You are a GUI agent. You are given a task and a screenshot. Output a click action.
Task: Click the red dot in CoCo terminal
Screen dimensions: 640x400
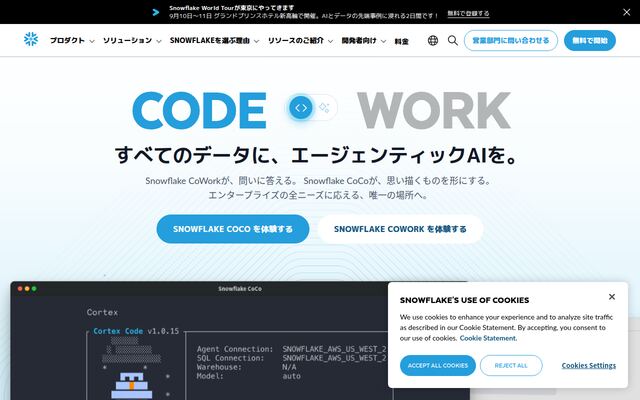(x=20, y=289)
